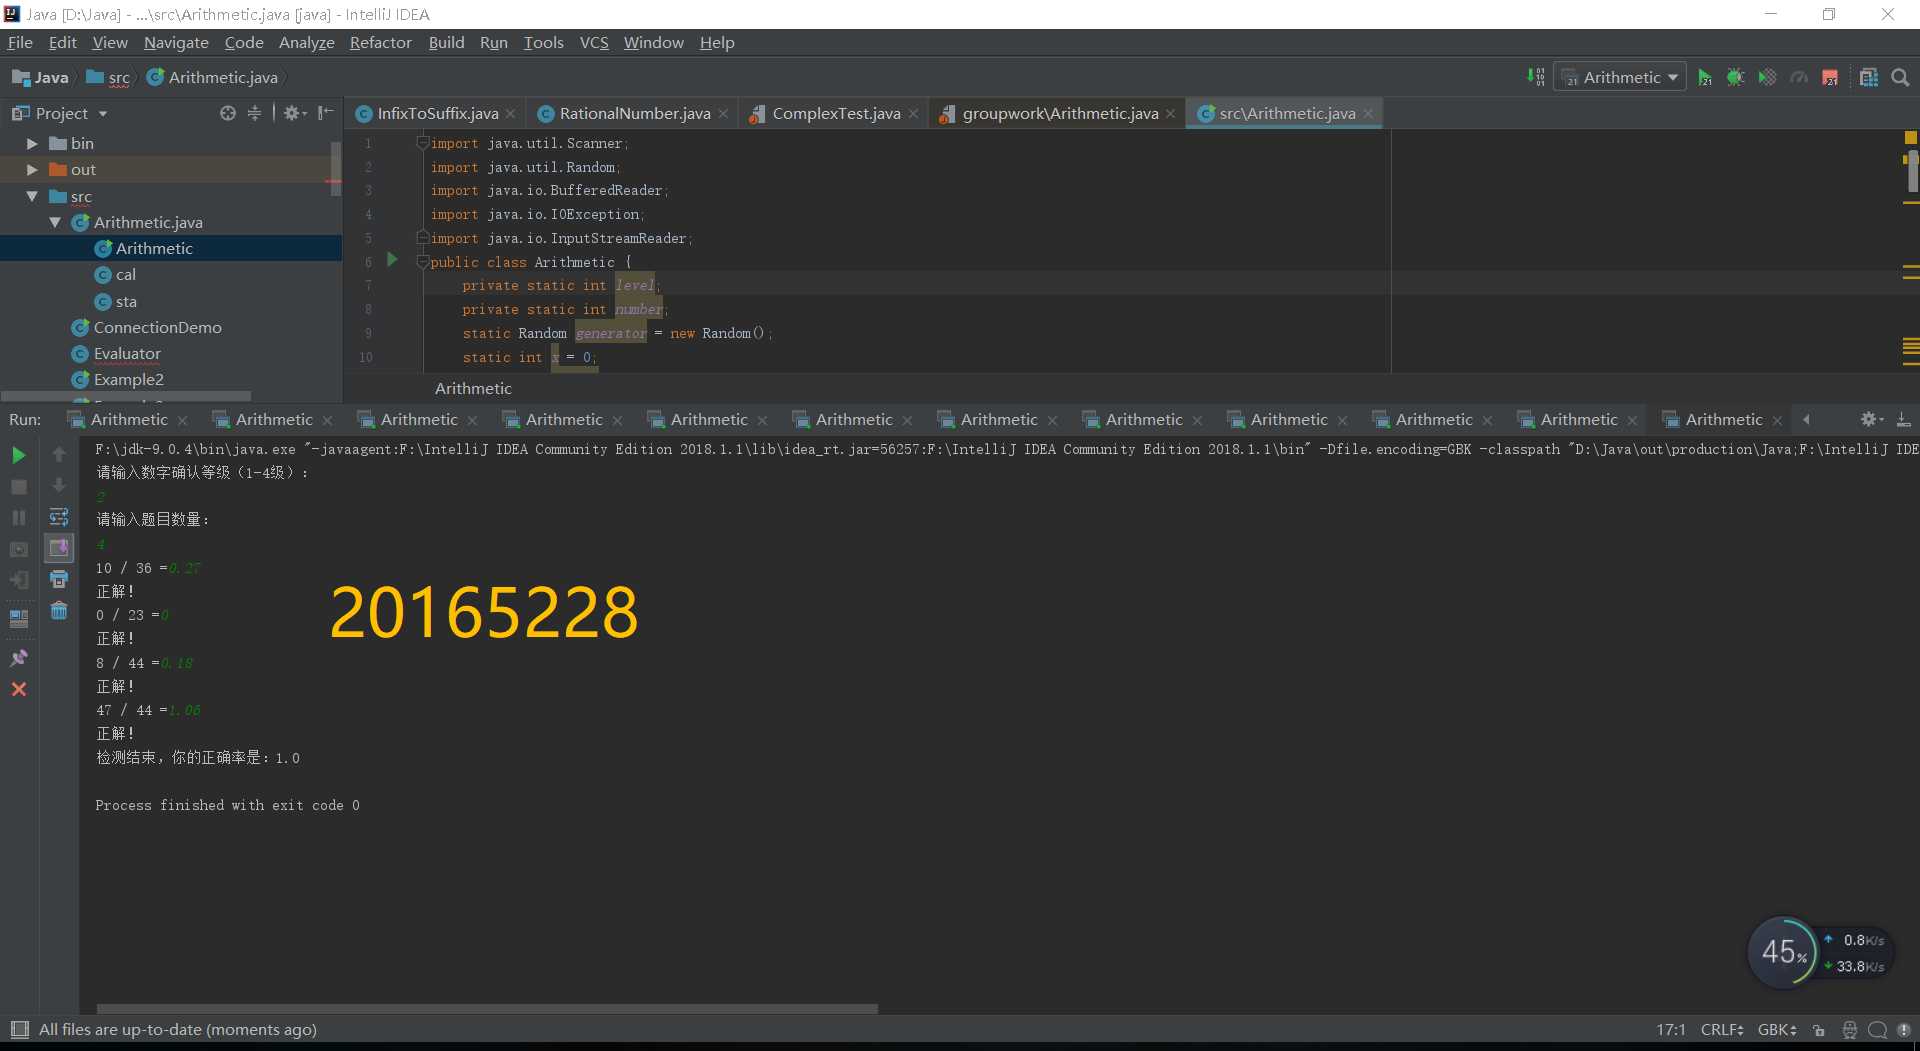1920x1051 pixels.
Task: Expand the out folder
Action: click(32, 169)
